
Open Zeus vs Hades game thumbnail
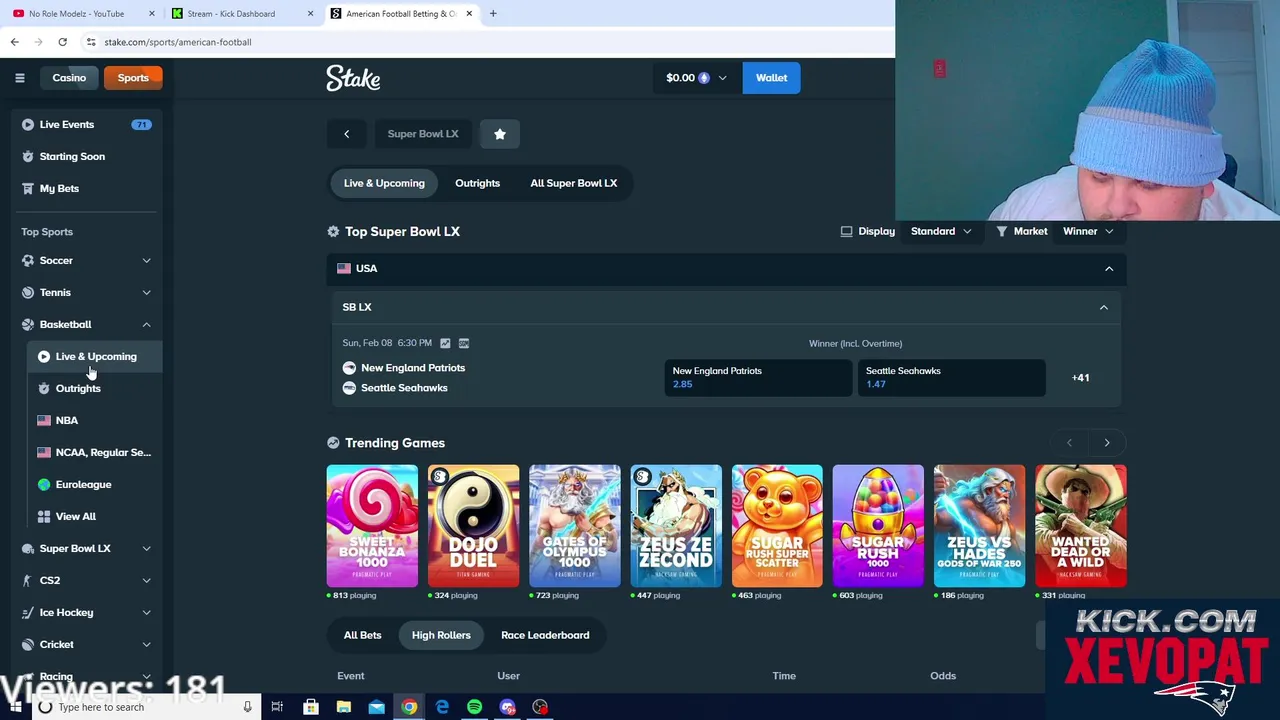click(979, 526)
